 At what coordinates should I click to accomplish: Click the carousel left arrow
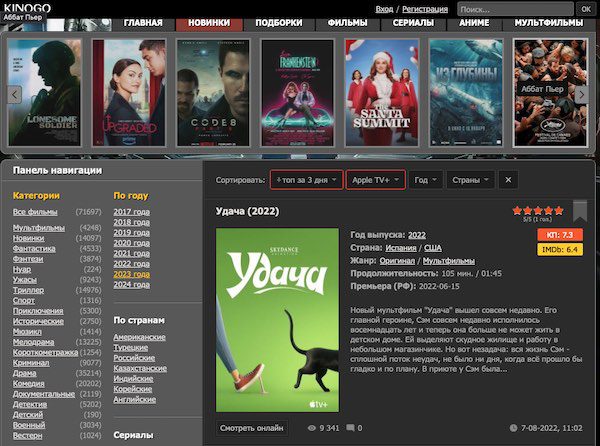(x=15, y=94)
